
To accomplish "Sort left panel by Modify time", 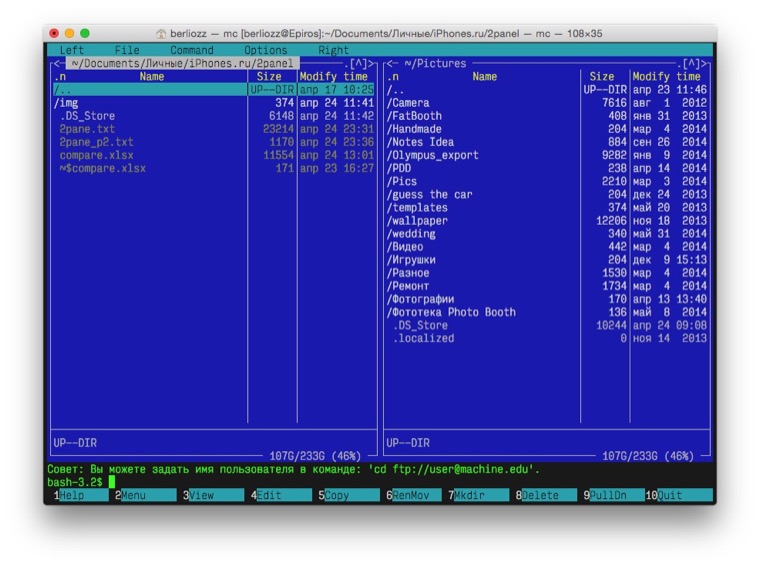I will (333, 77).
